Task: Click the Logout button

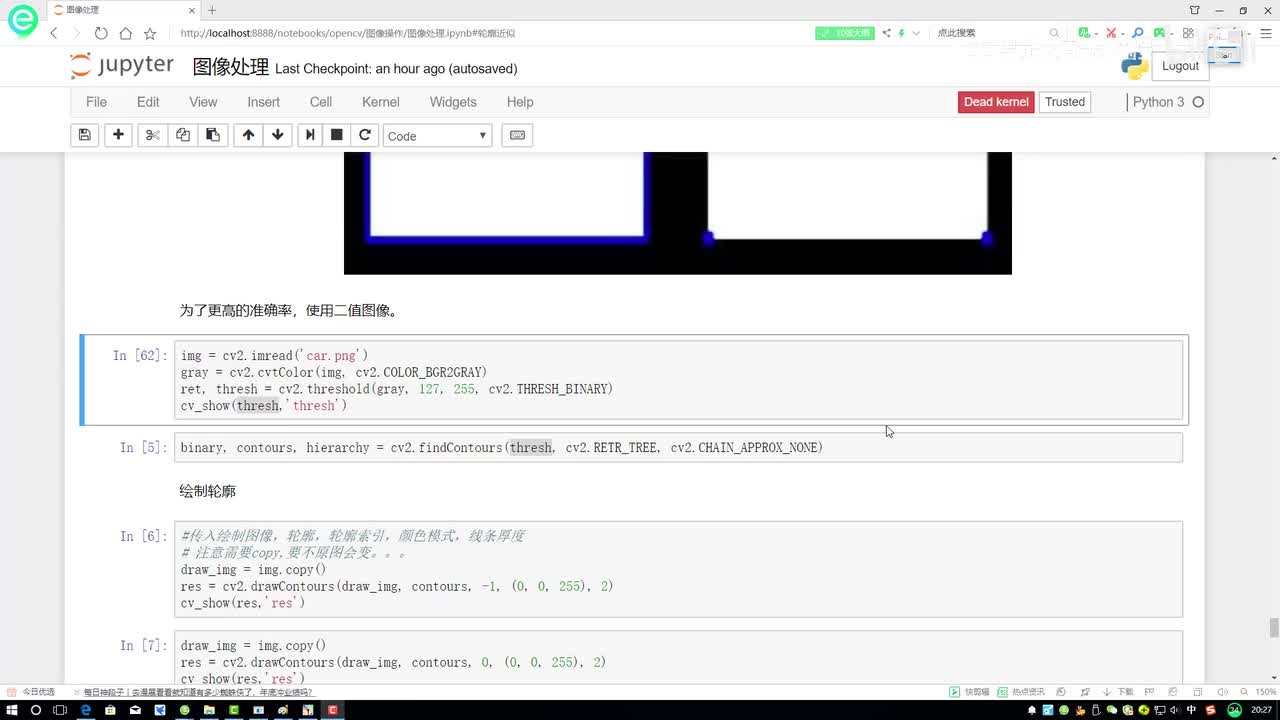Action: click(x=1180, y=66)
